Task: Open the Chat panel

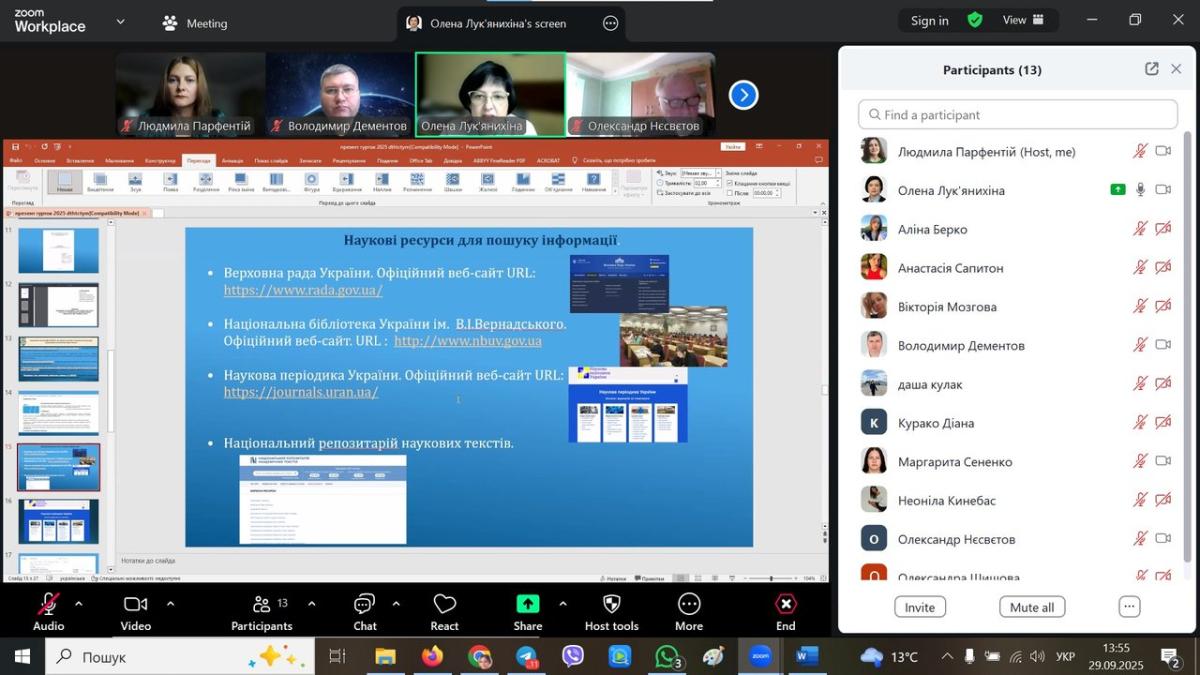Action: click(x=364, y=605)
